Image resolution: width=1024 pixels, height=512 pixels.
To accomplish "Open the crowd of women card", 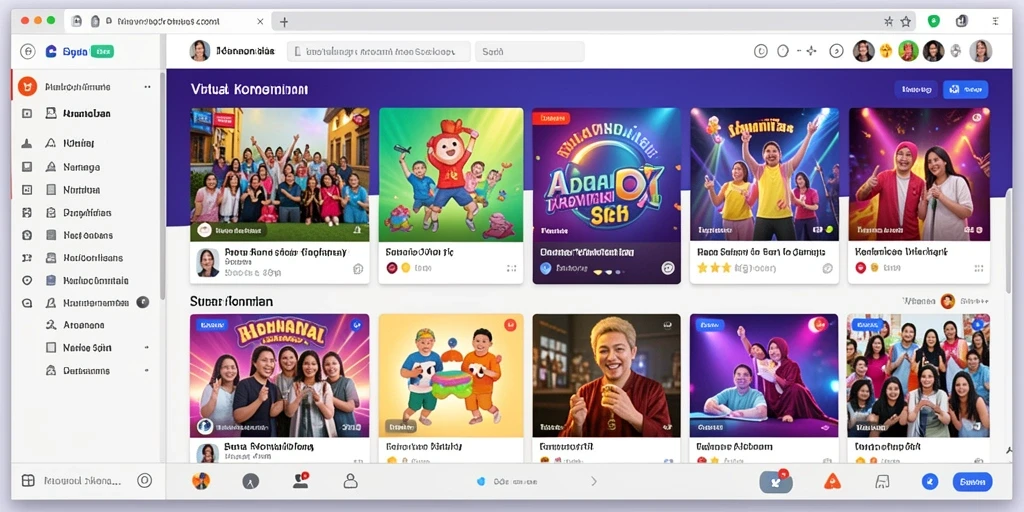I will coord(919,376).
